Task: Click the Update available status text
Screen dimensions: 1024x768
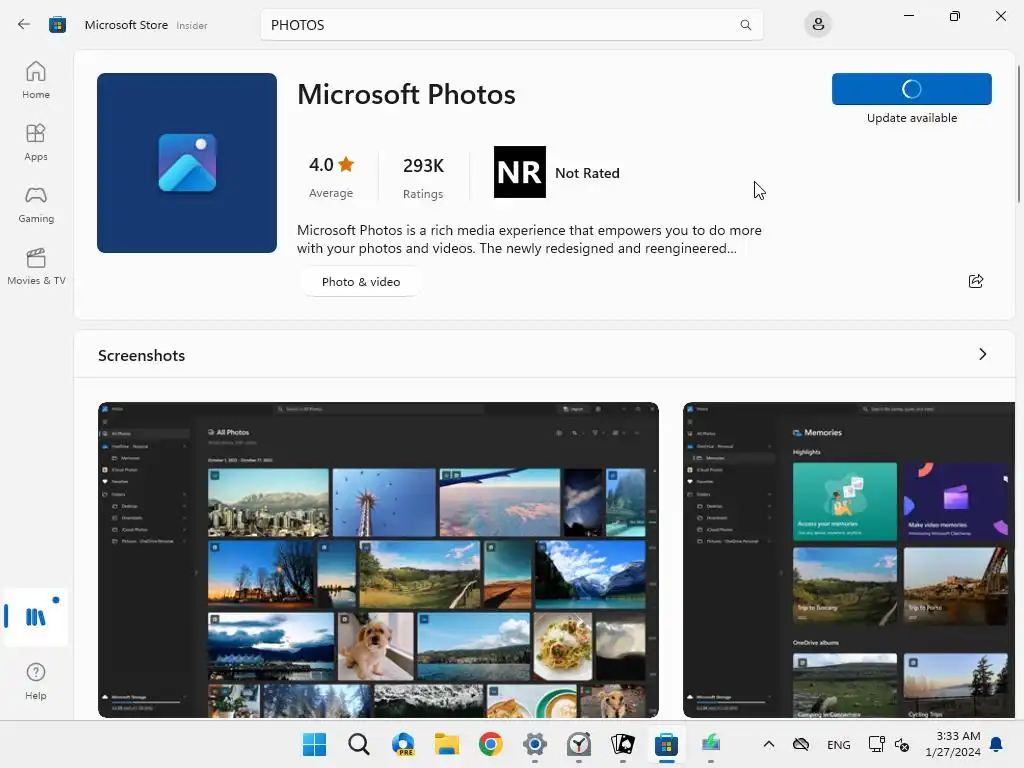Action: coord(912,118)
